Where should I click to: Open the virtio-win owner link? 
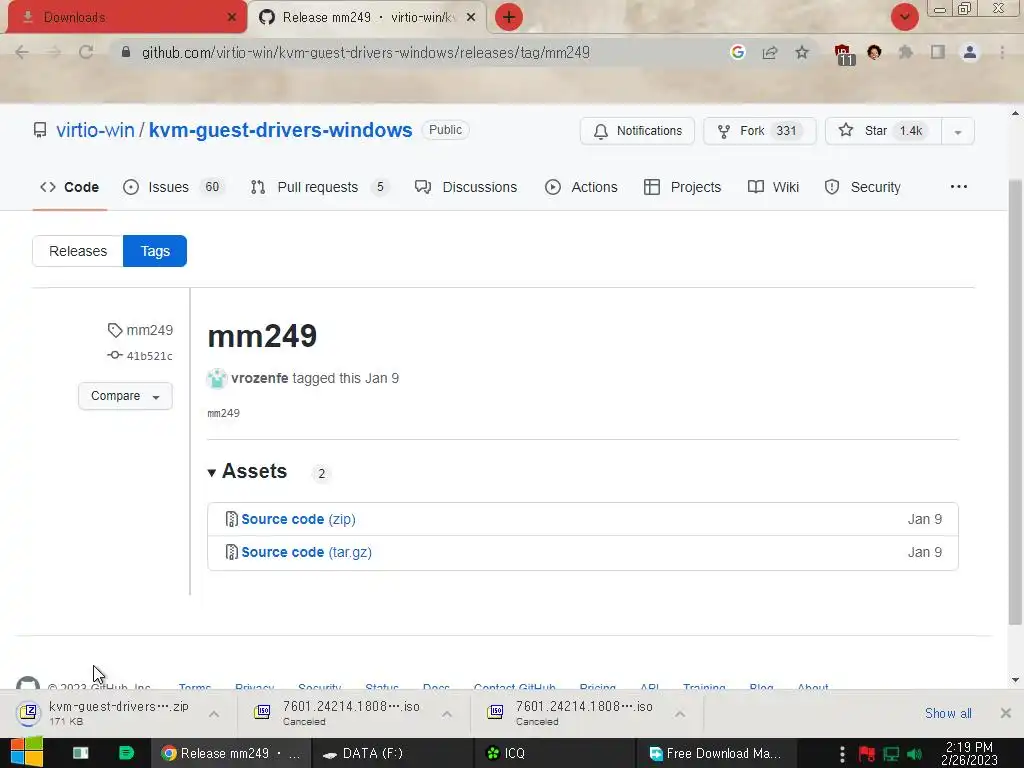click(x=95, y=130)
